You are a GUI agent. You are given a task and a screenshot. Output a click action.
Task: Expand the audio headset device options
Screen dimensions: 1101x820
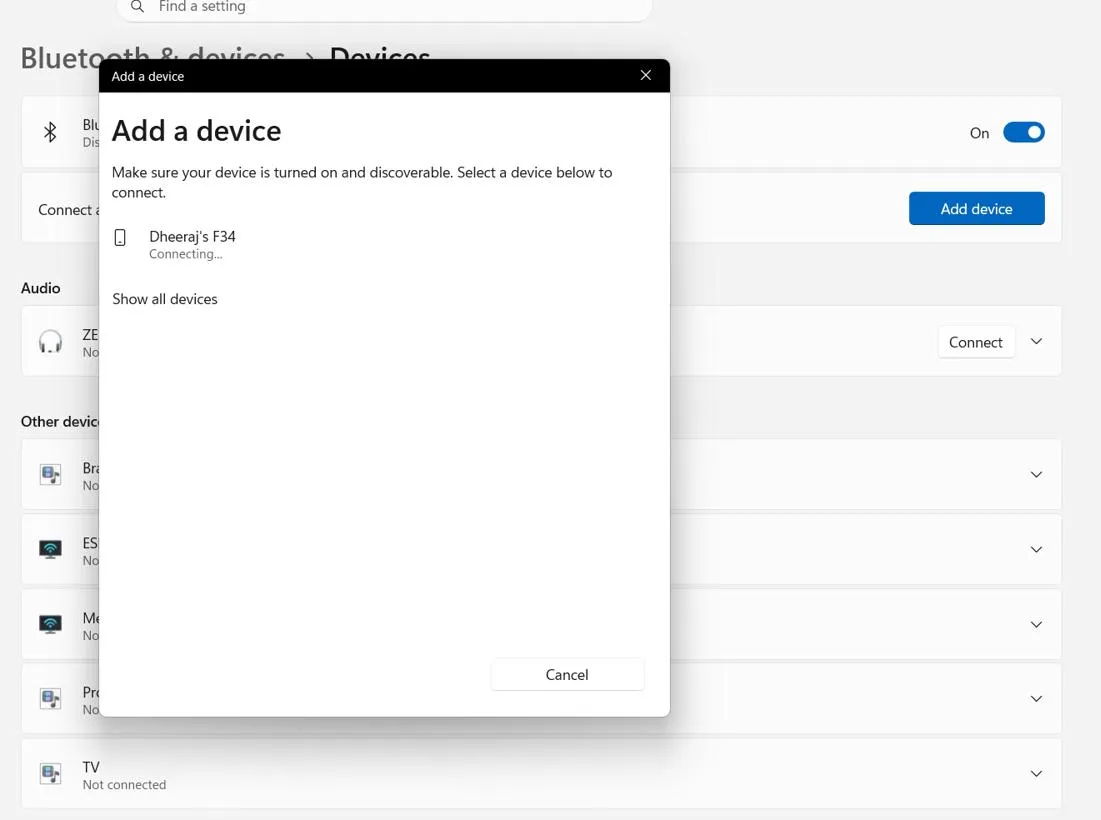[1036, 341]
